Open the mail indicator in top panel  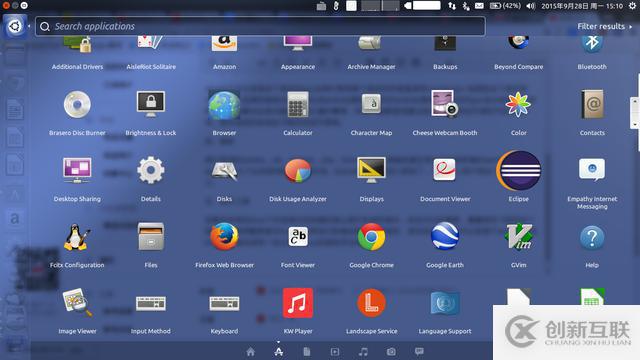(x=479, y=6)
